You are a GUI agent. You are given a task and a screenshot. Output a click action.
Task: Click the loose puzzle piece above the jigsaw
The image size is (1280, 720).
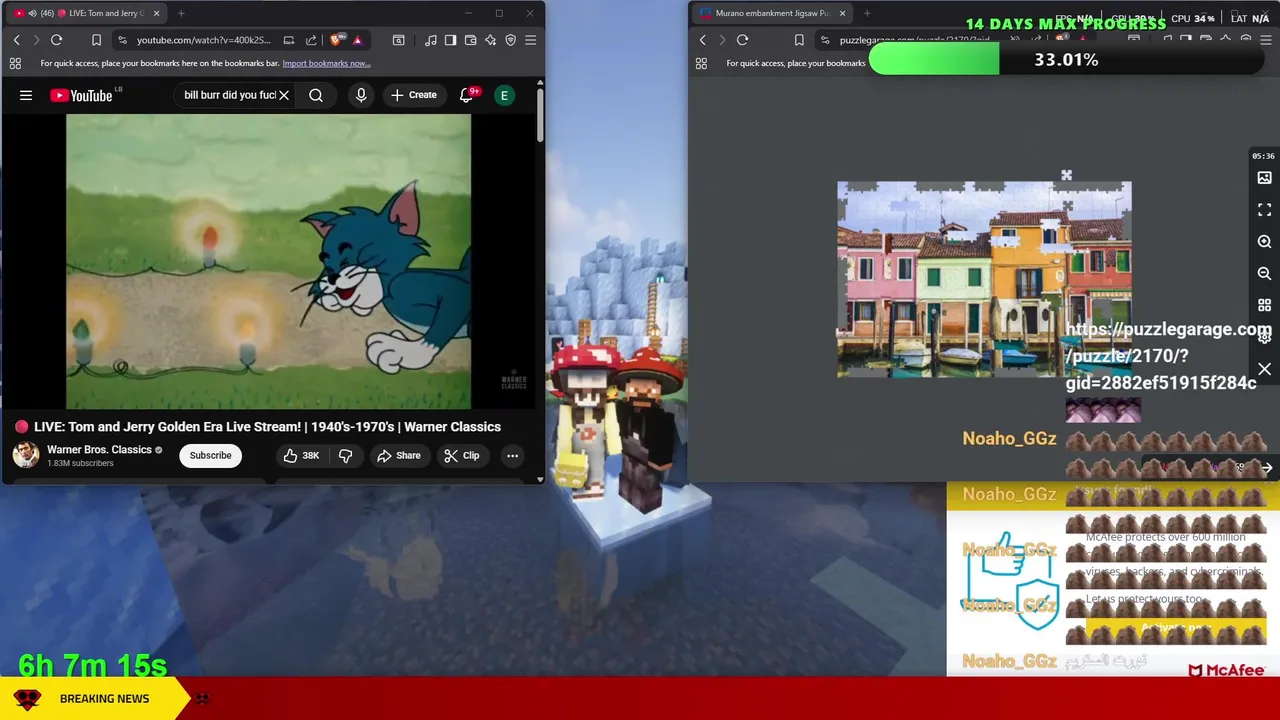coord(1066,176)
